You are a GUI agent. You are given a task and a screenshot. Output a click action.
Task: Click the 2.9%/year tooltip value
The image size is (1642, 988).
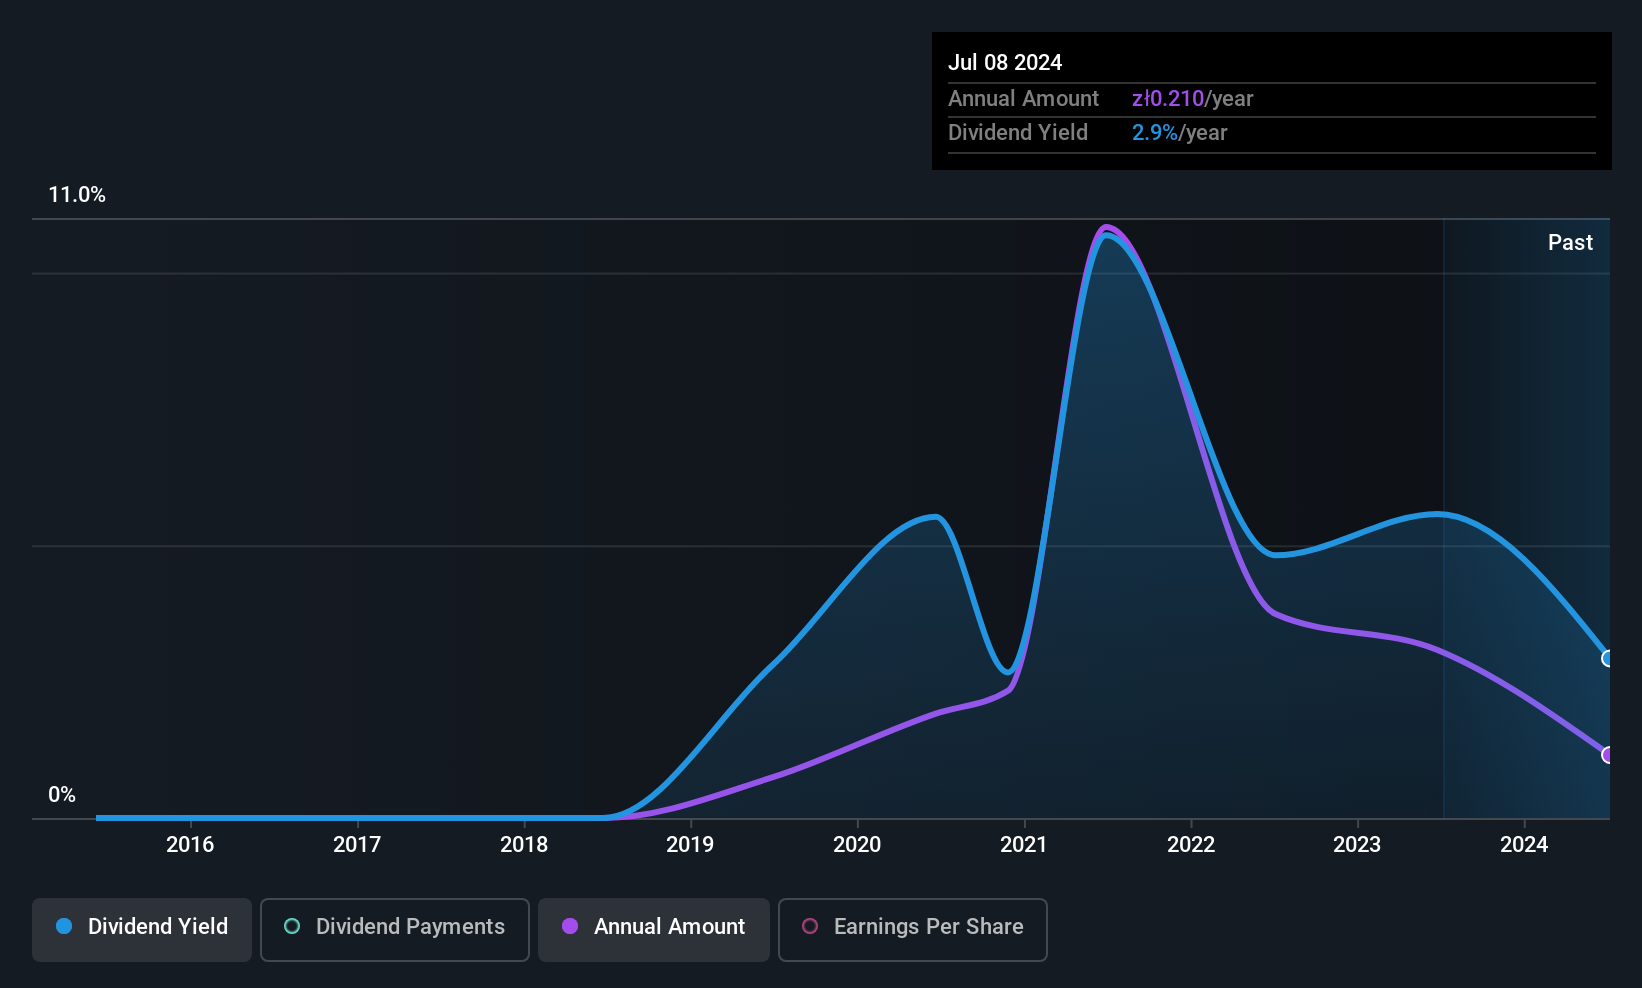tap(1179, 133)
